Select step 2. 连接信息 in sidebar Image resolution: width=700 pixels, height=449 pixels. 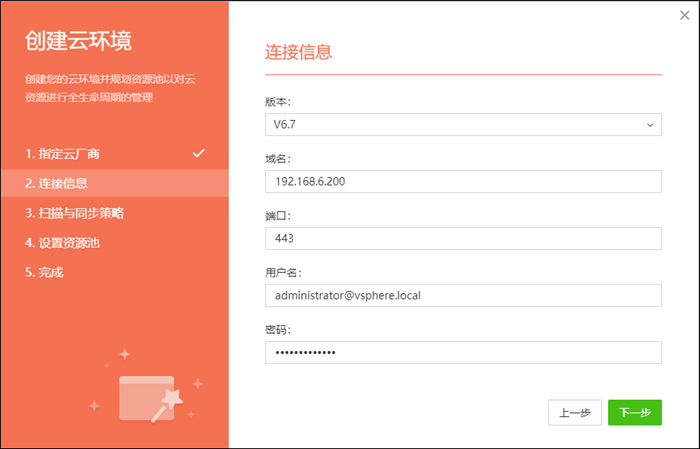click(57, 183)
